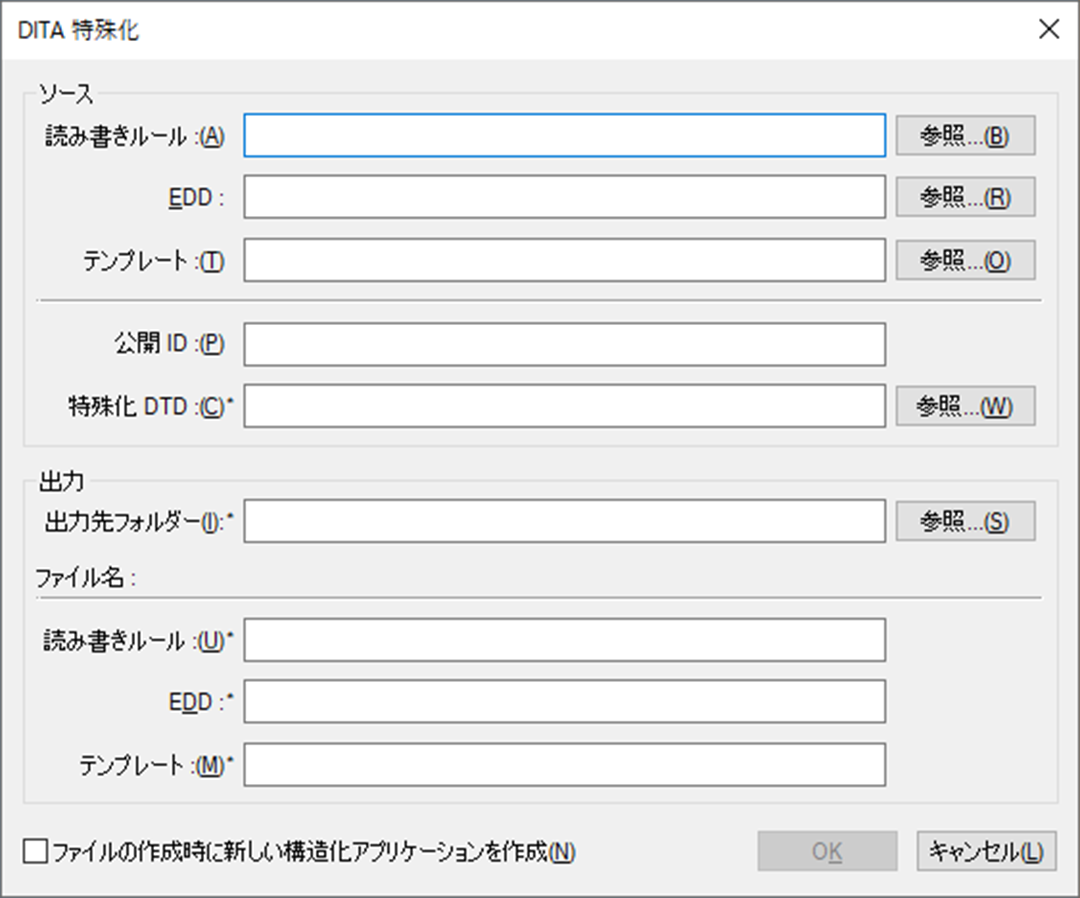This screenshot has width=1080, height=898.
Task: Click the DITA 特殊化 title bar
Action: [x=500, y=29]
